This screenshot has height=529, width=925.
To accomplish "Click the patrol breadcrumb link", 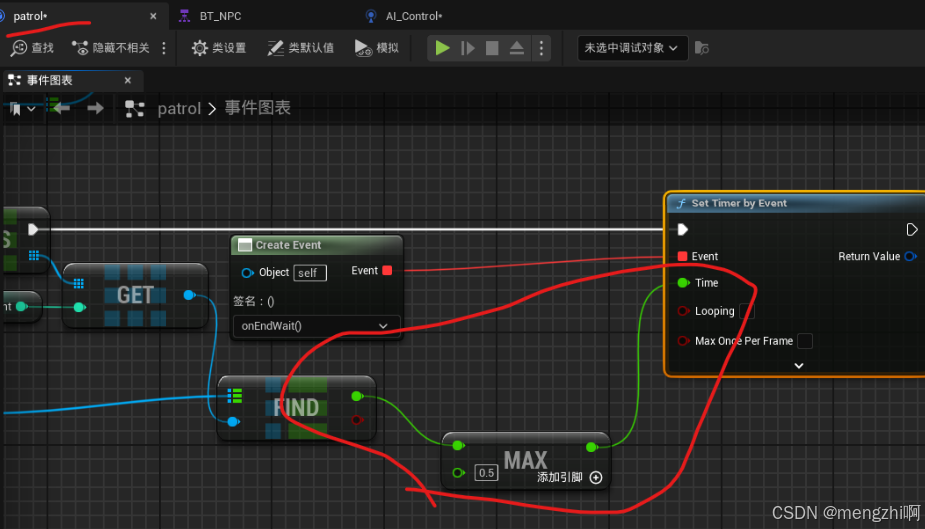I will point(179,109).
